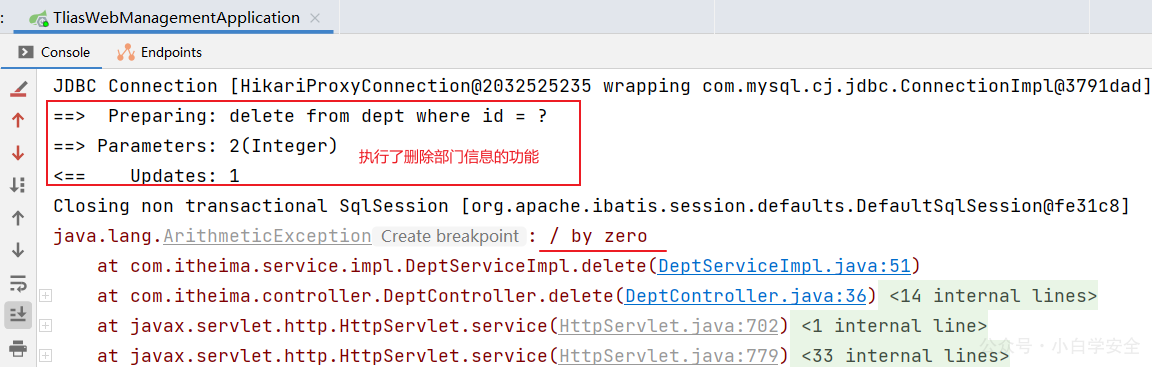Expand the fold beside HttpServlet.java:702 line

(x=46, y=325)
